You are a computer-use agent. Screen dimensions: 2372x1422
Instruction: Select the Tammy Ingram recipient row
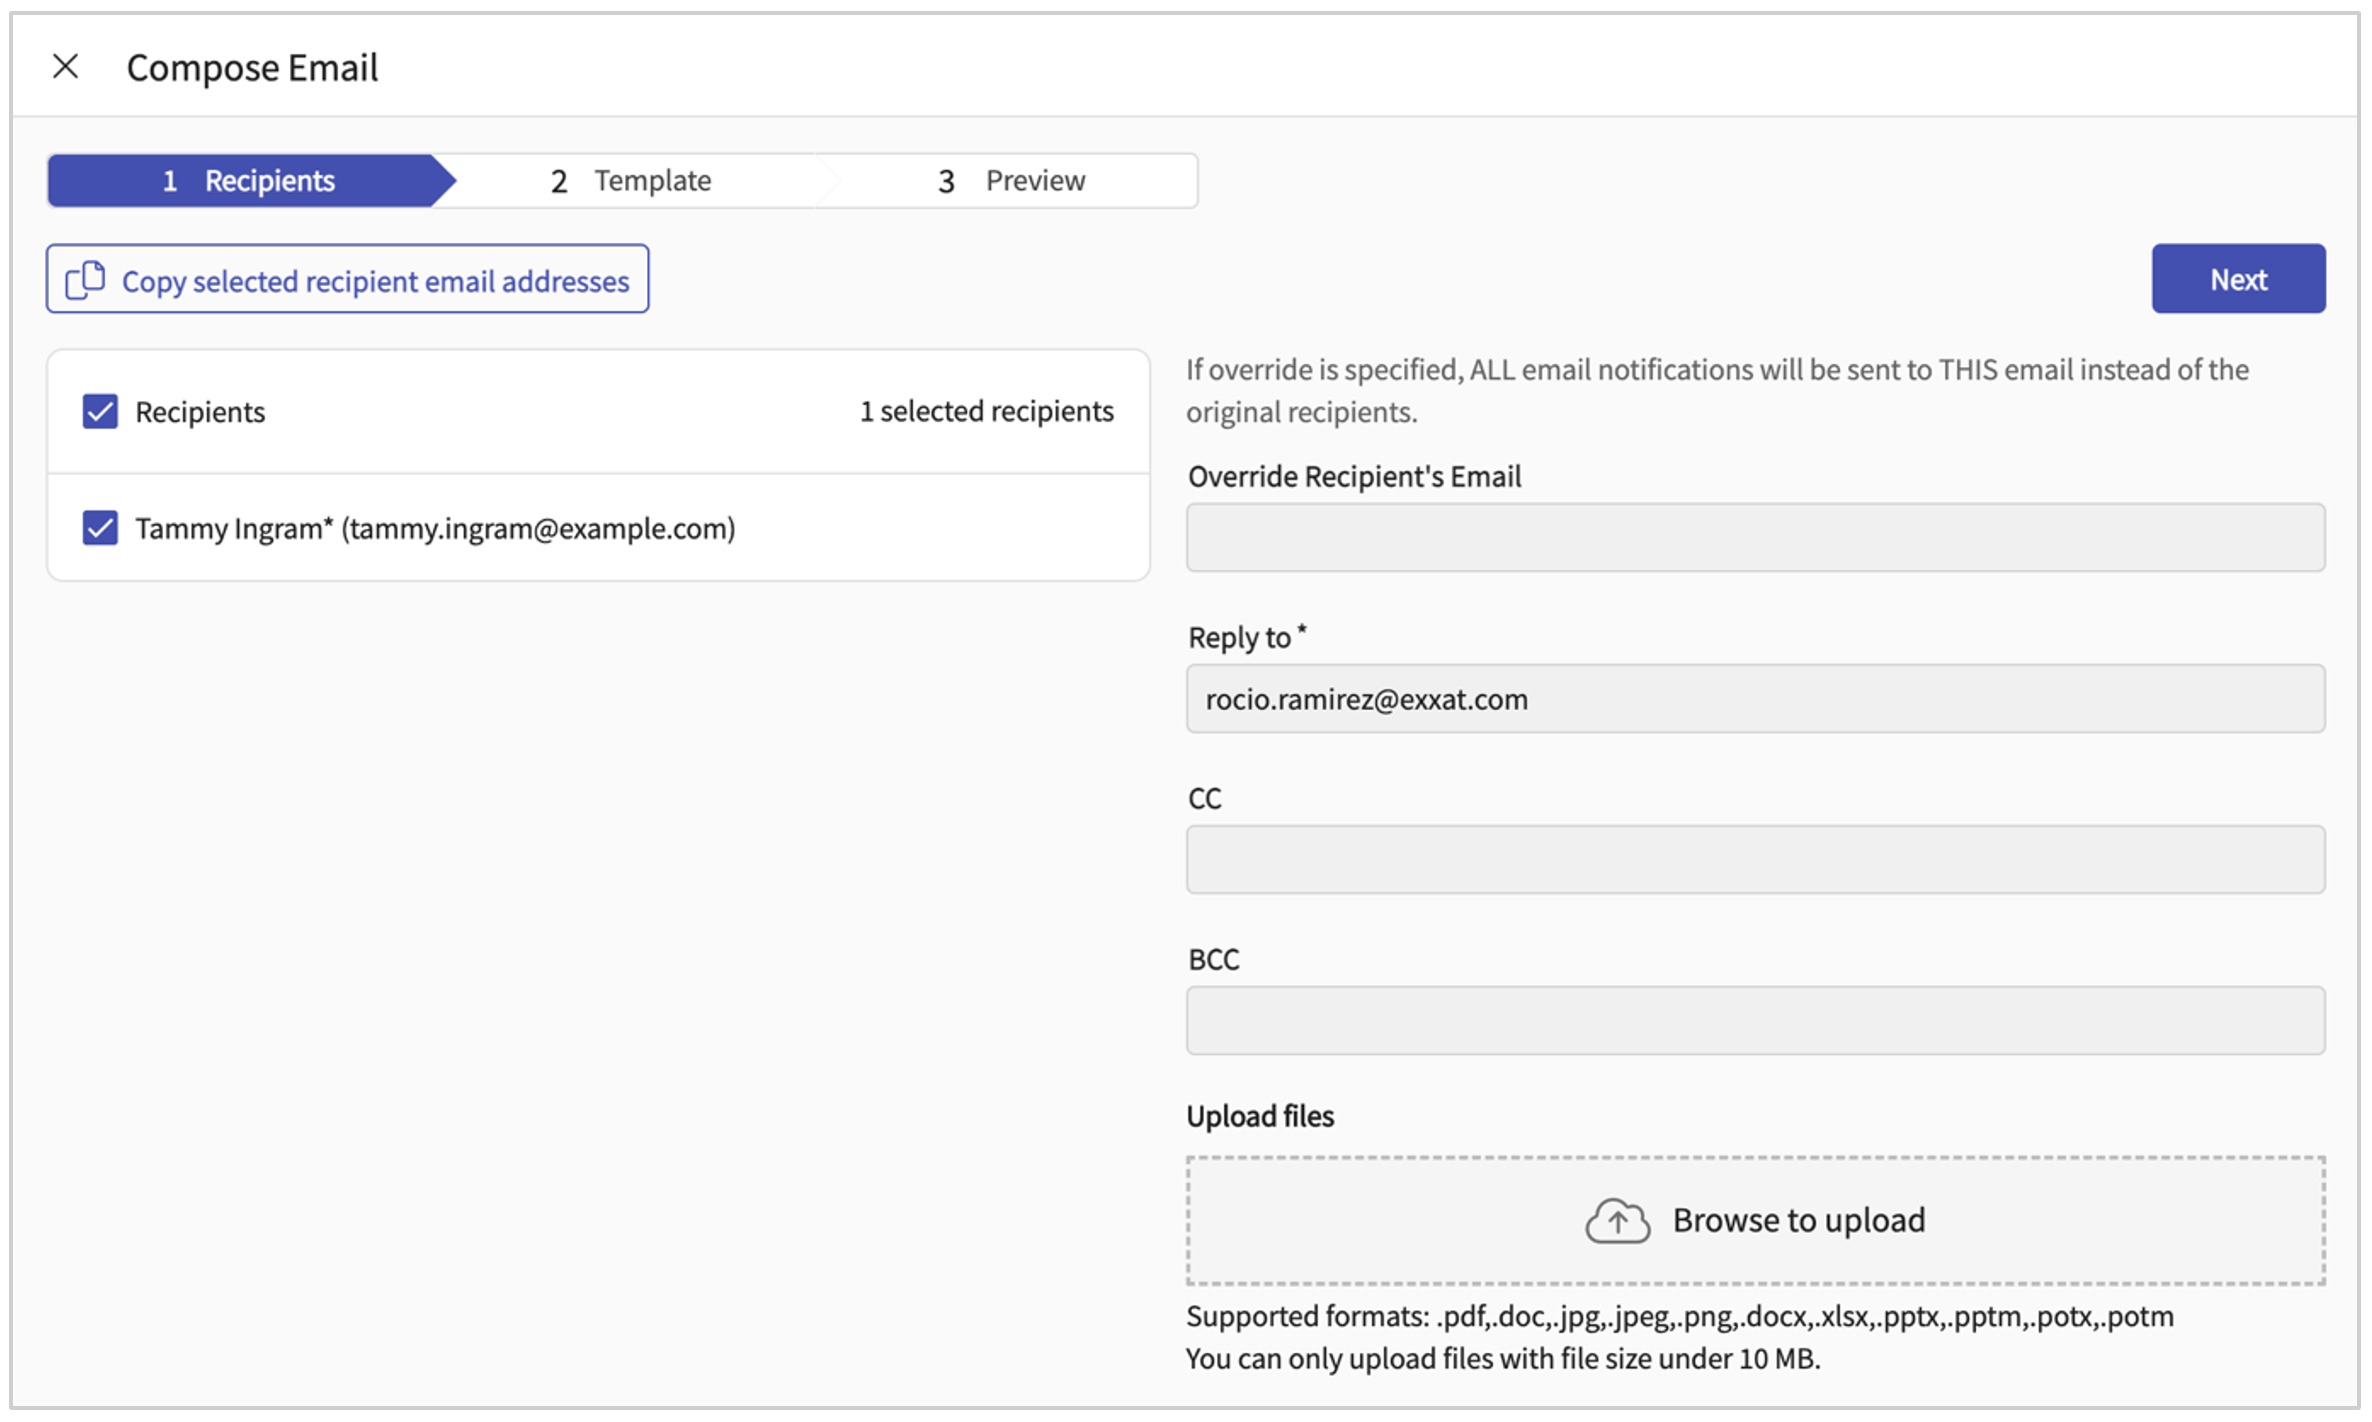[436, 528]
